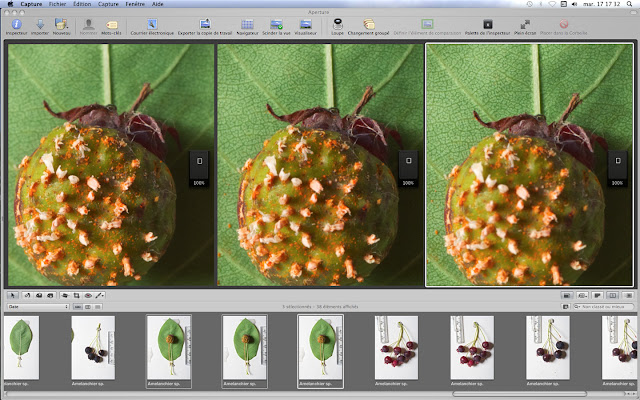Switch browser to filmstrip view
This screenshot has height=400, width=640.
(78, 307)
